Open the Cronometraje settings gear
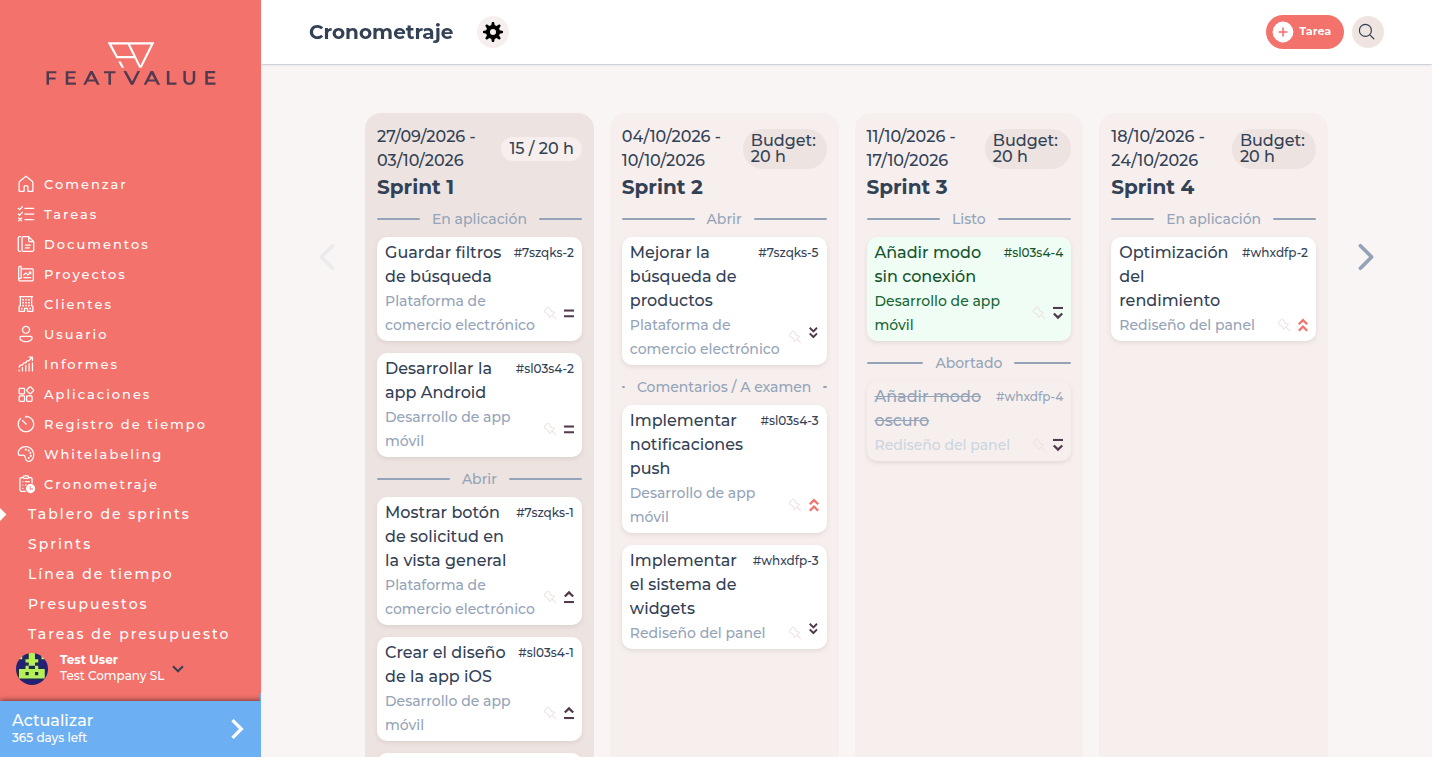 (x=493, y=32)
